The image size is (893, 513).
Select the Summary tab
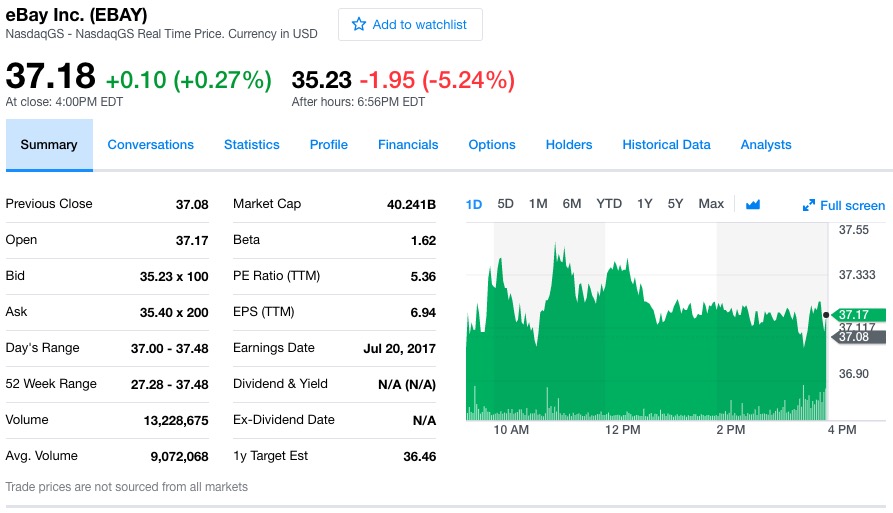coord(49,145)
